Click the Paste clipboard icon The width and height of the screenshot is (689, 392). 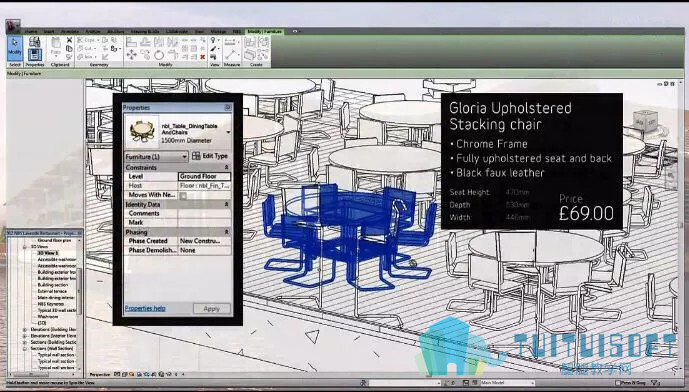coord(56,47)
